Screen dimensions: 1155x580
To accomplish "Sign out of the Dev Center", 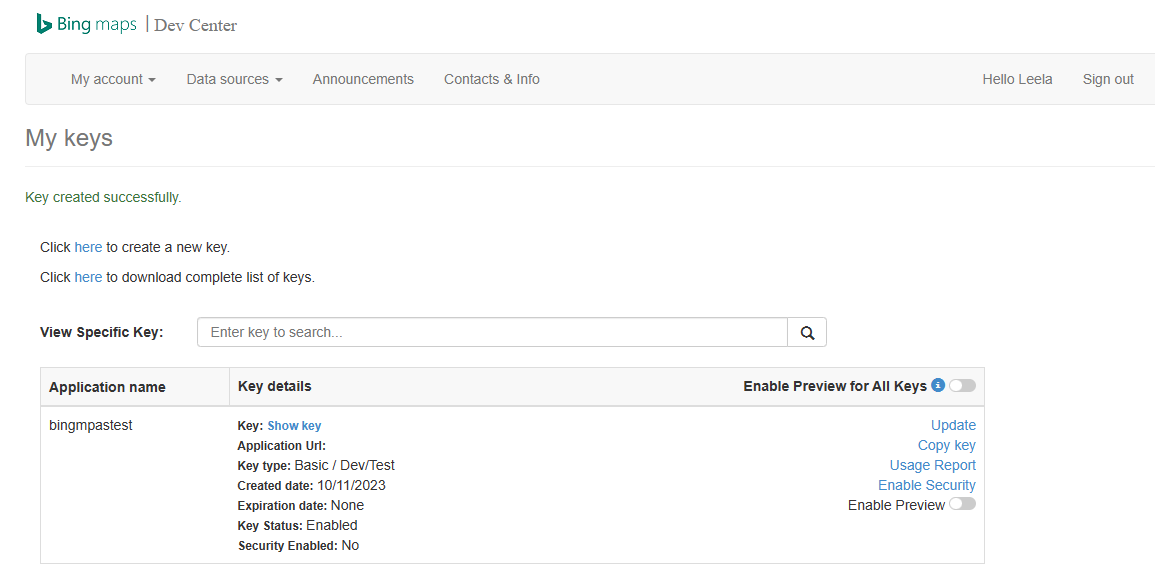I will [1108, 79].
